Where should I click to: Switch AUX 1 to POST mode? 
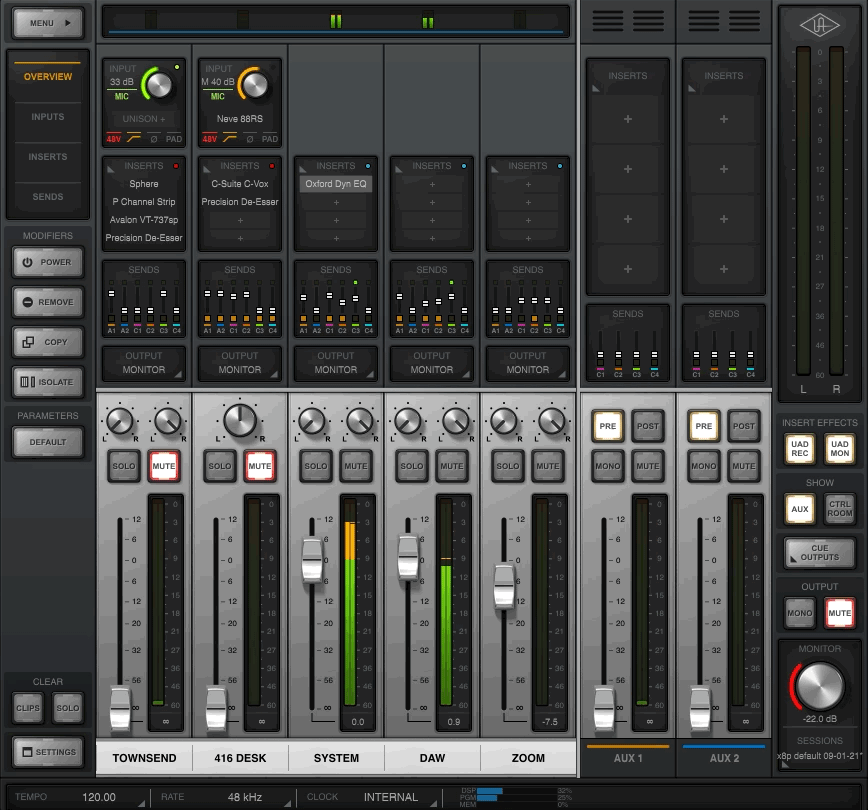tap(647, 426)
